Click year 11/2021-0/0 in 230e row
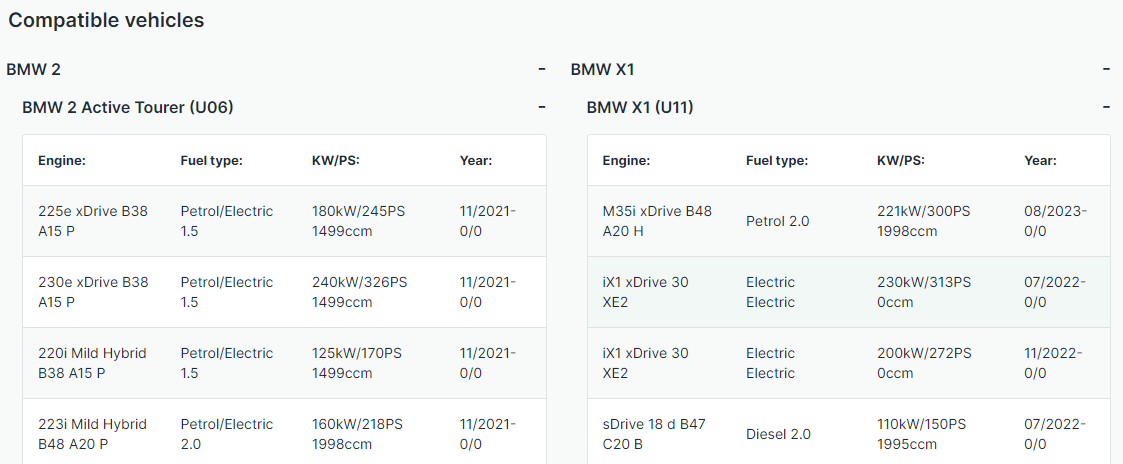The image size is (1123, 464). pyautogui.click(x=488, y=292)
